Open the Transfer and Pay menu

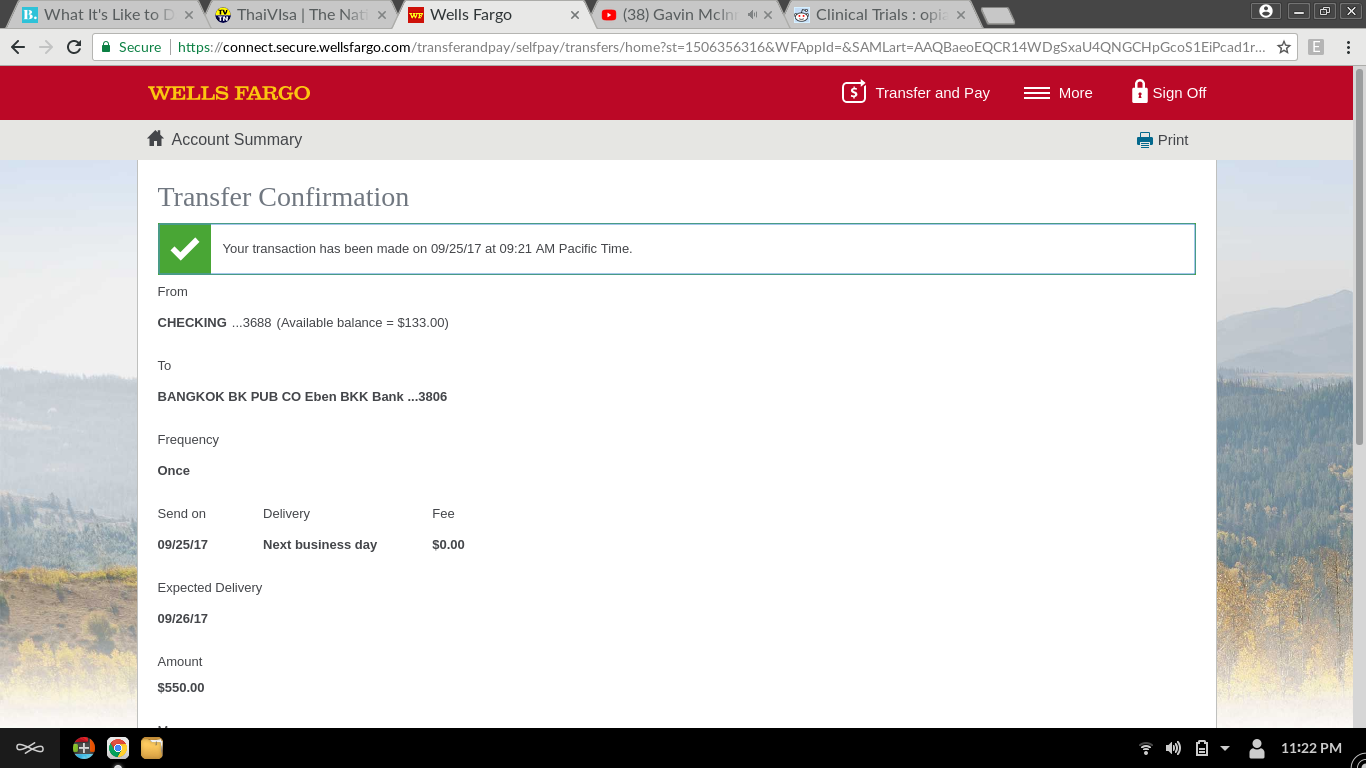(x=916, y=92)
